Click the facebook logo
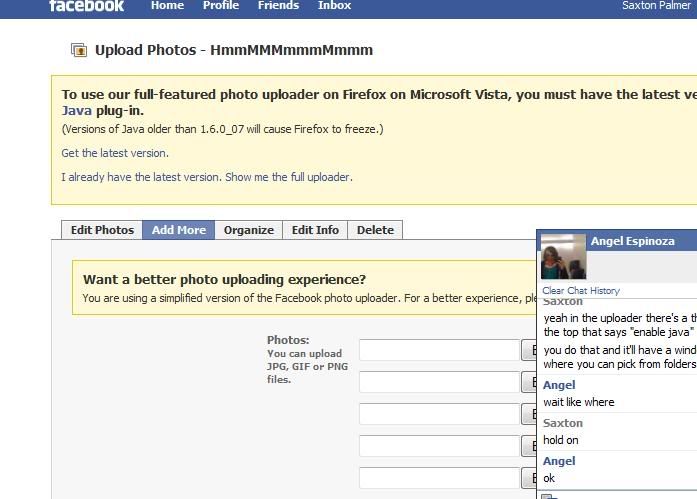Image resolution: width=697 pixels, height=499 pixels. click(86, 6)
